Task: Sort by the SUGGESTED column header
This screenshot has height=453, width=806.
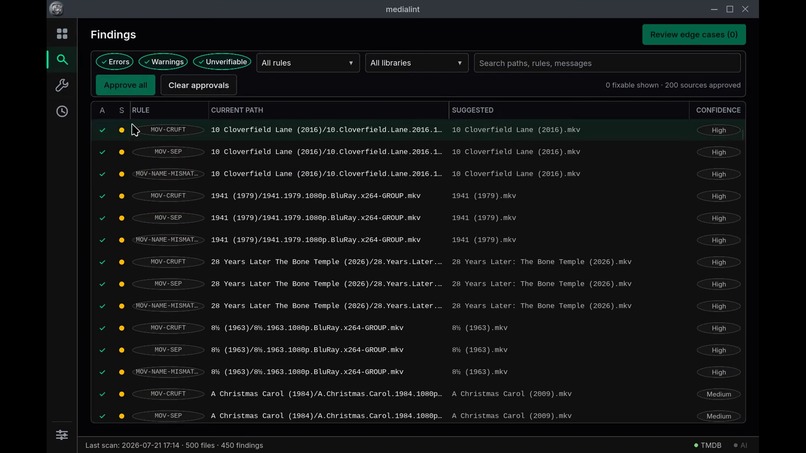Action: (472, 110)
